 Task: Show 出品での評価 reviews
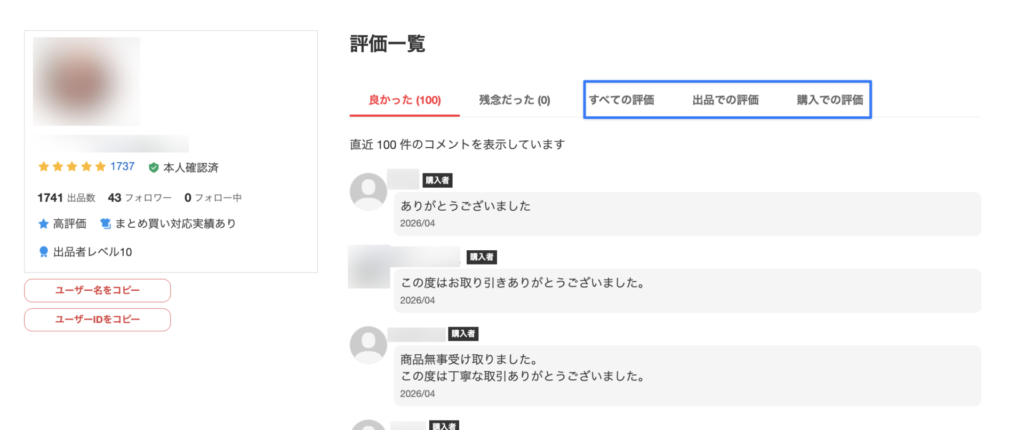(725, 100)
